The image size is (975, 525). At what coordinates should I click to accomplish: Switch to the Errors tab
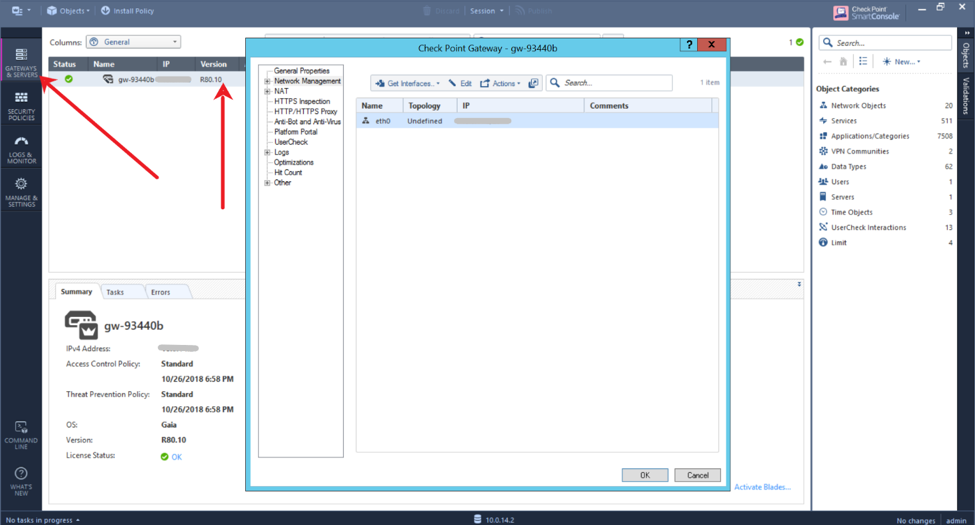pos(160,292)
